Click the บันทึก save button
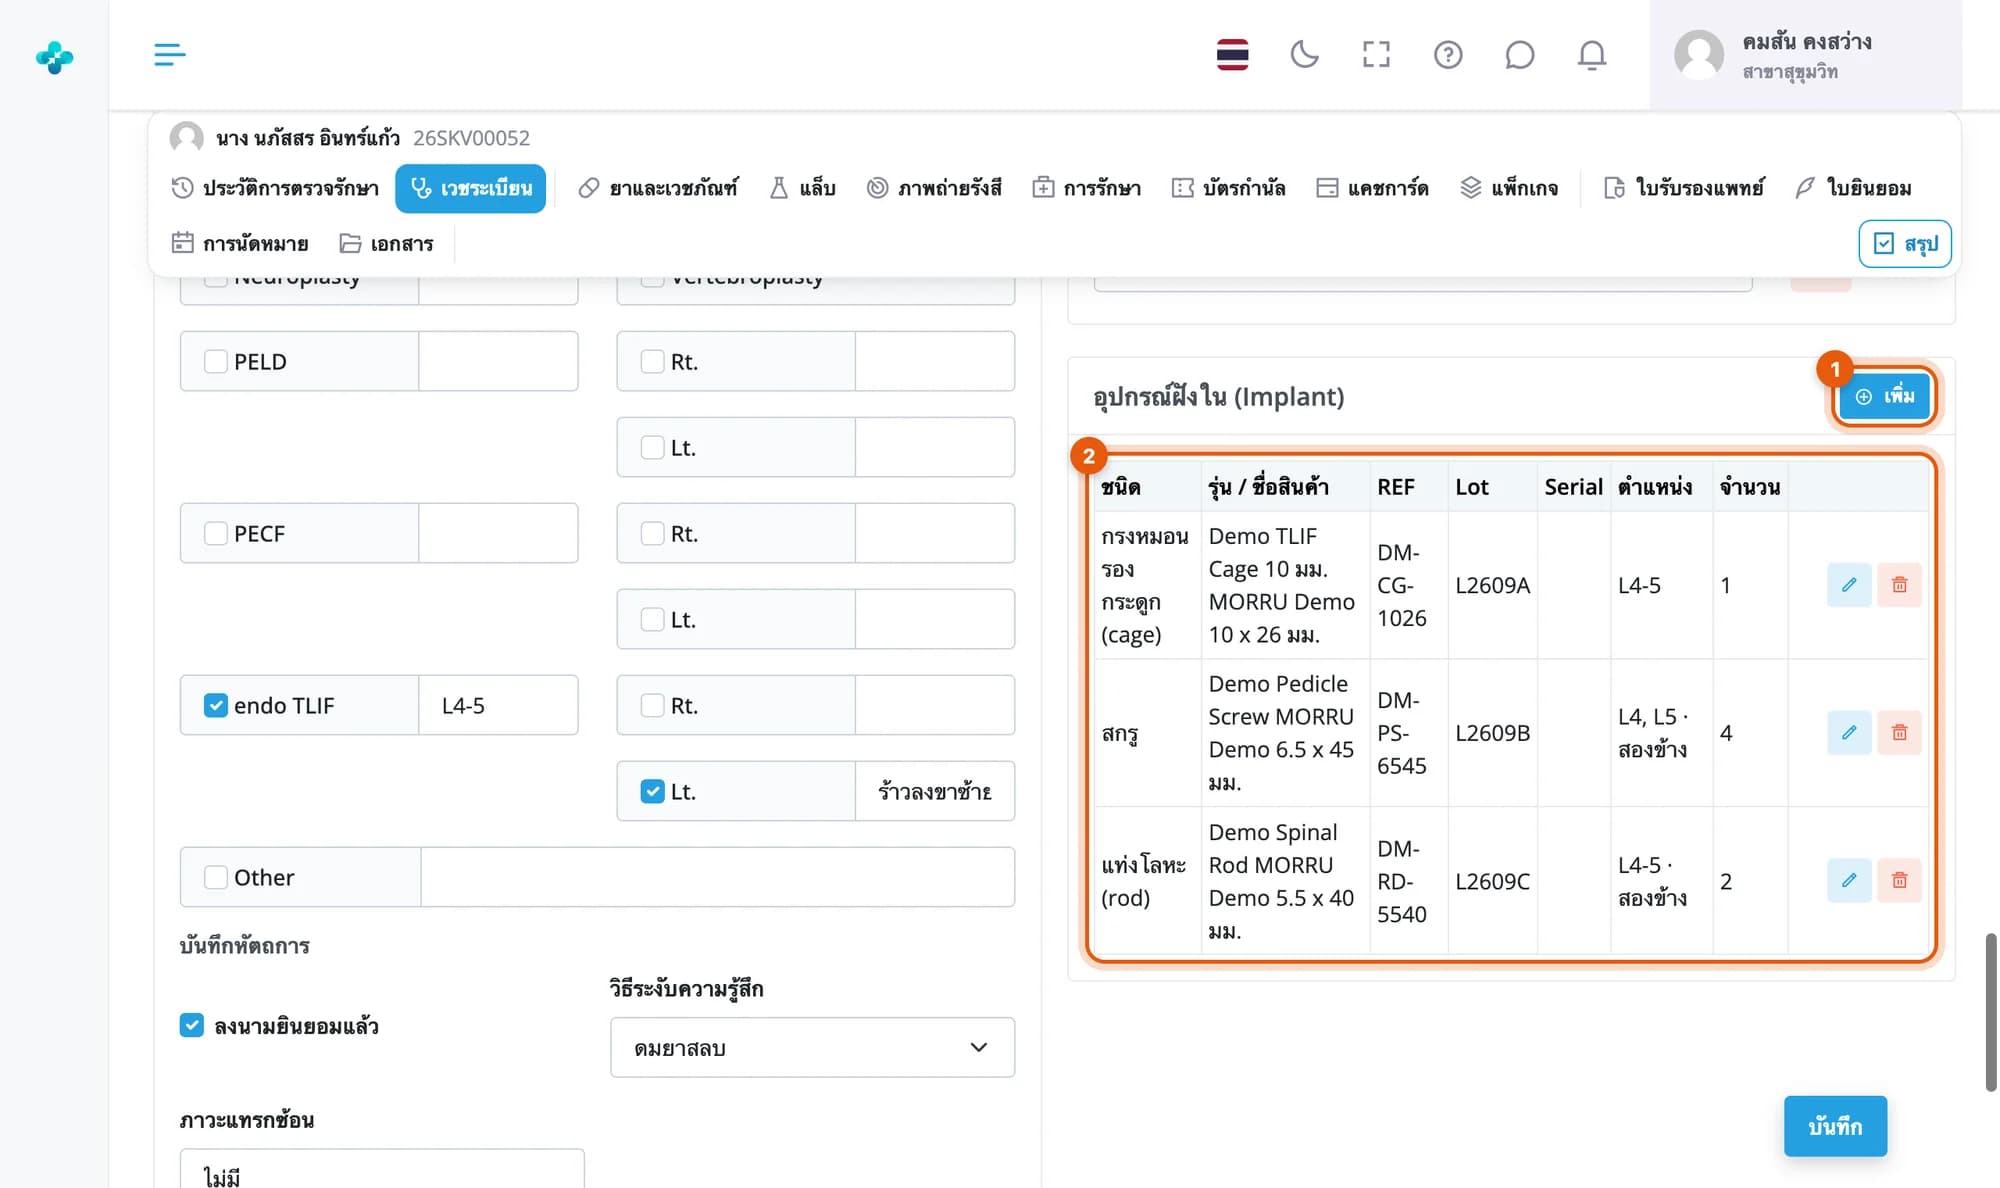The image size is (2000, 1188). [x=1835, y=1126]
